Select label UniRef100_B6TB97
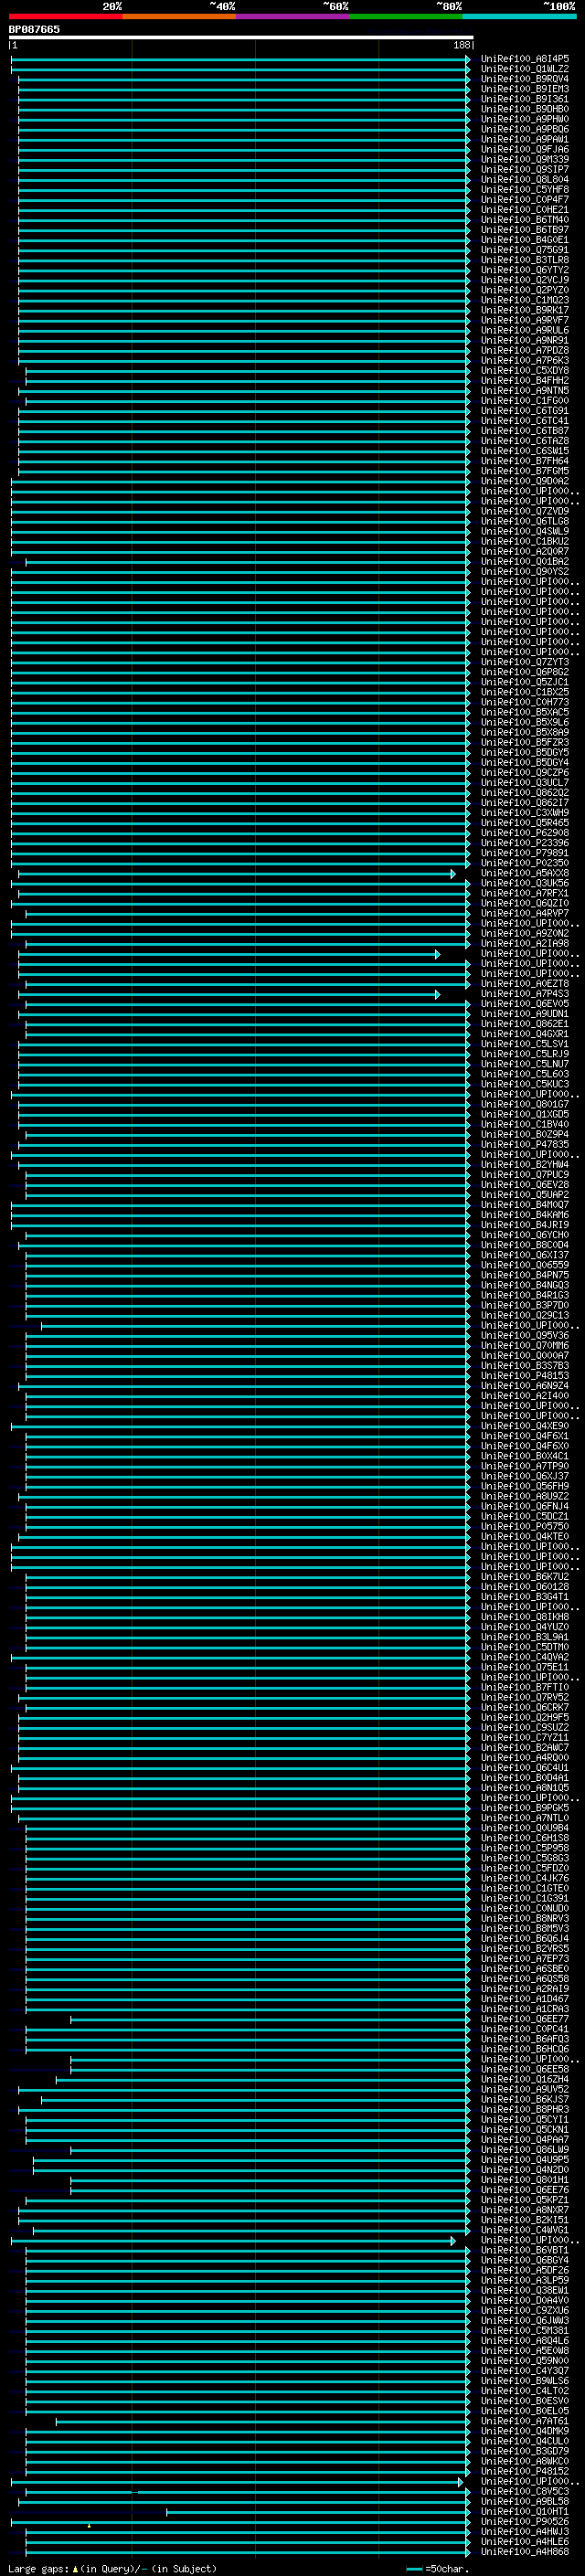This screenshot has width=585, height=2576. (x=525, y=230)
